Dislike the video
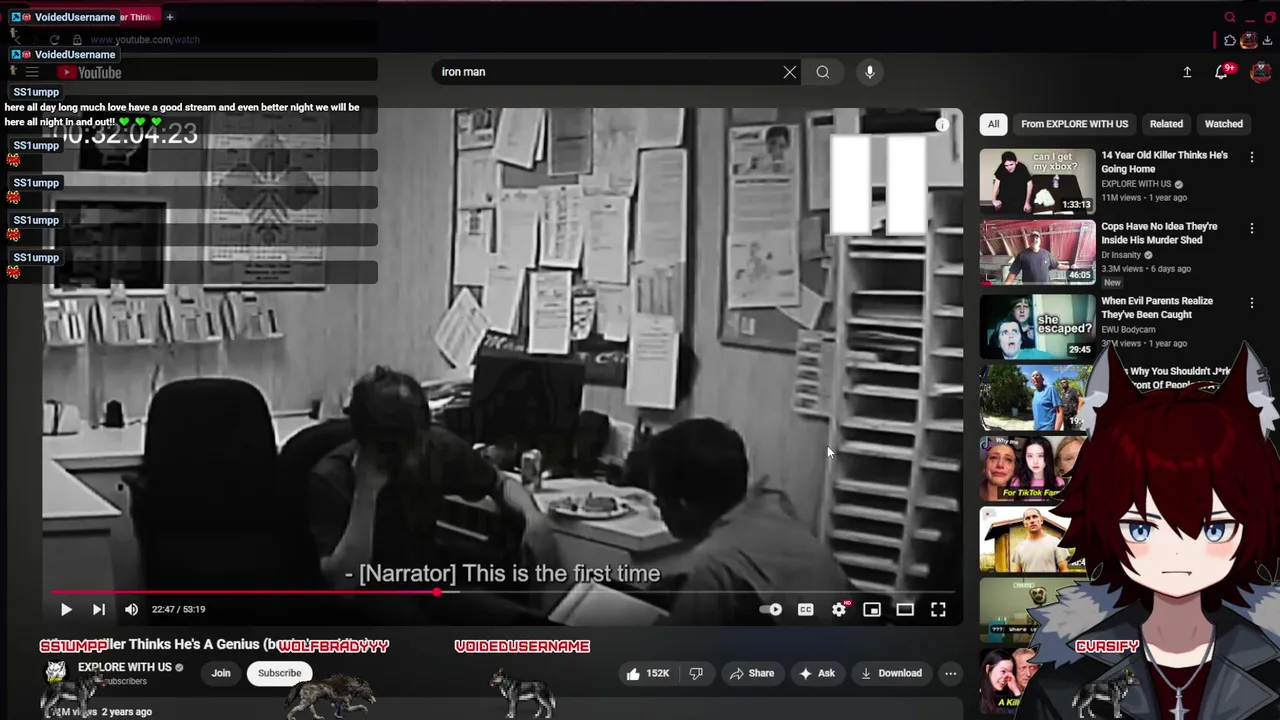The width and height of the screenshot is (1280, 720). pyautogui.click(x=696, y=673)
